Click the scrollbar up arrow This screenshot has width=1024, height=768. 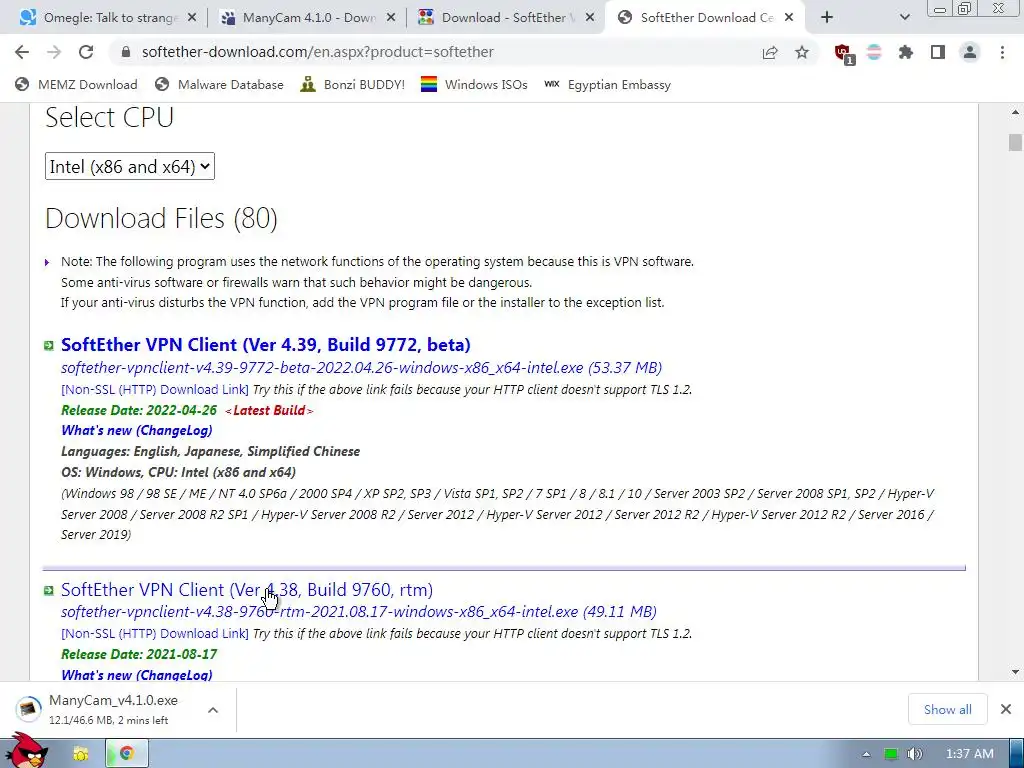(x=1015, y=112)
